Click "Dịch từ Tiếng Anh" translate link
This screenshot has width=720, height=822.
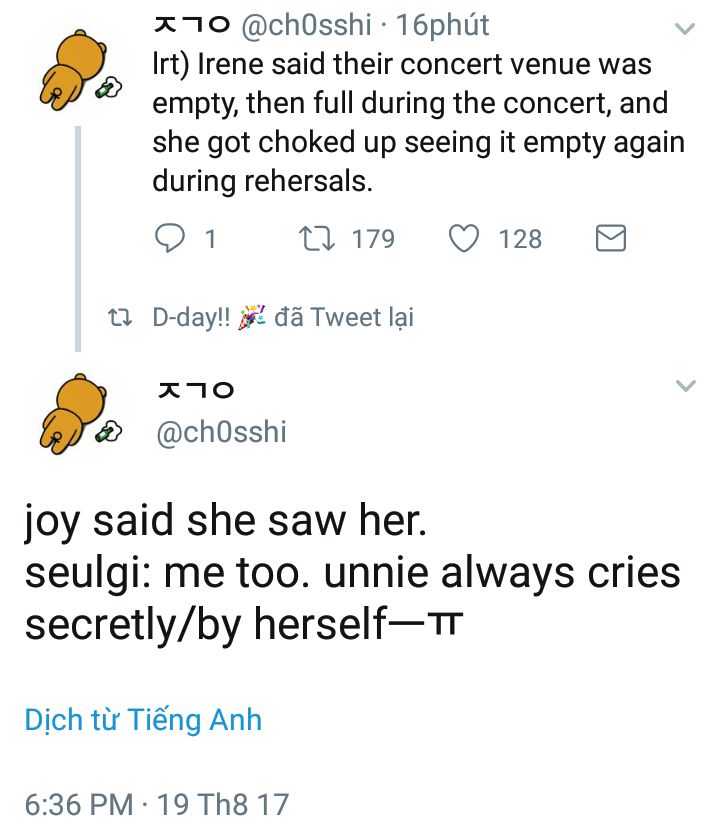click(x=143, y=720)
